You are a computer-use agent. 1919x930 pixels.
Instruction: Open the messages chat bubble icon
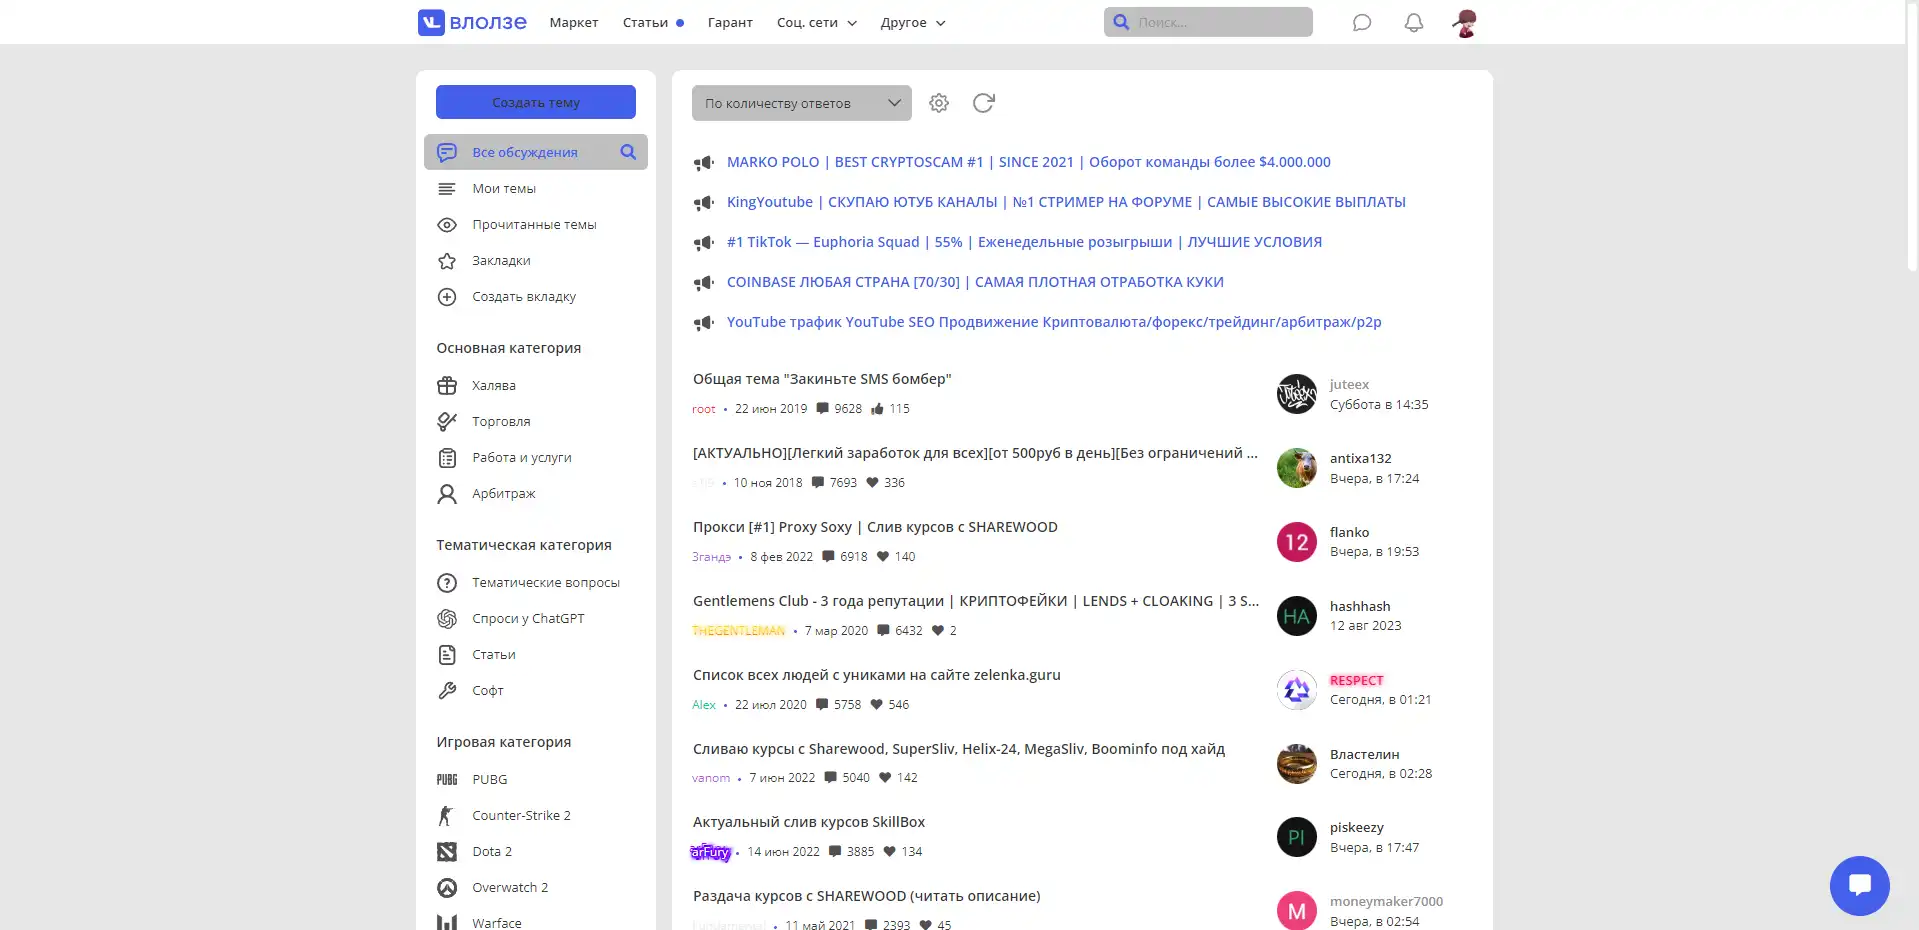[x=1361, y=22]
